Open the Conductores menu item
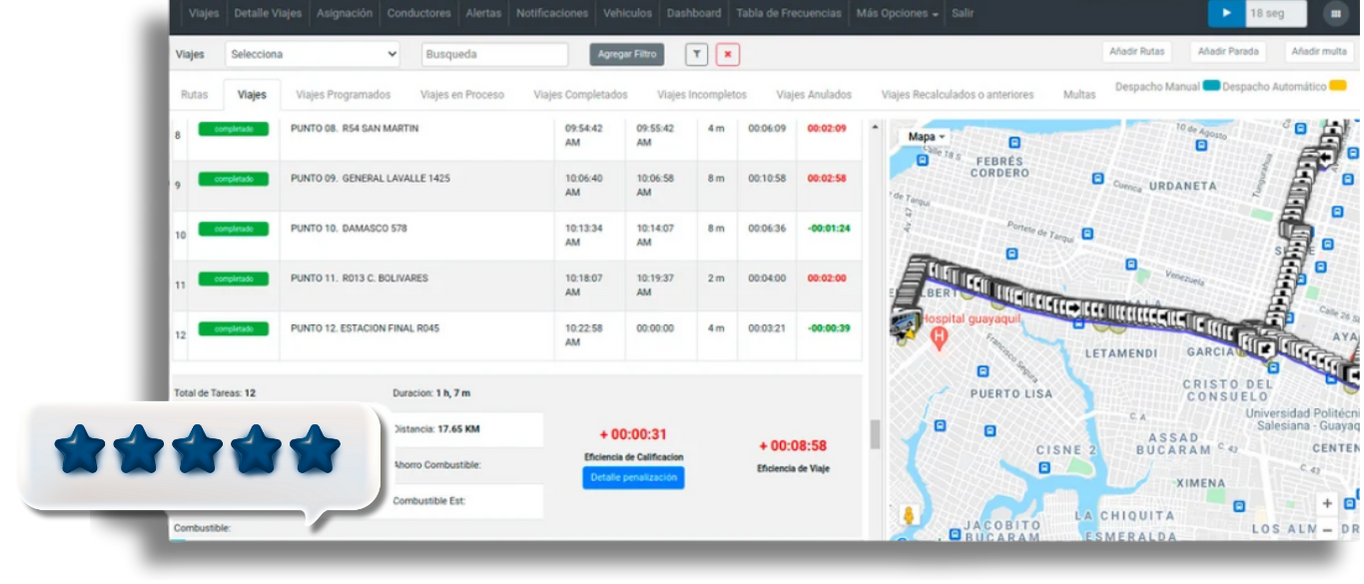 [419, 13]
